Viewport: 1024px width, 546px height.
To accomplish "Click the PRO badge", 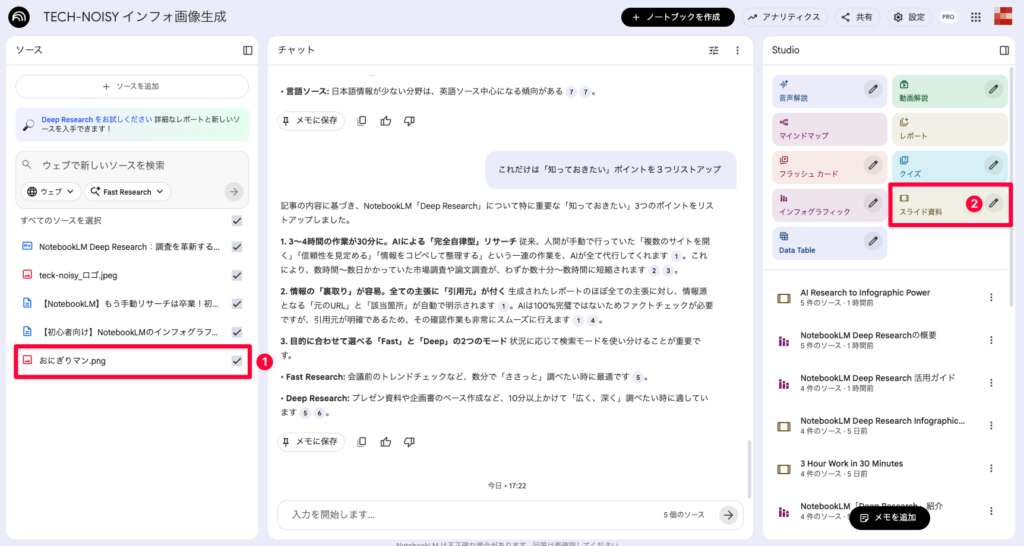I will (x=948, y=17).
